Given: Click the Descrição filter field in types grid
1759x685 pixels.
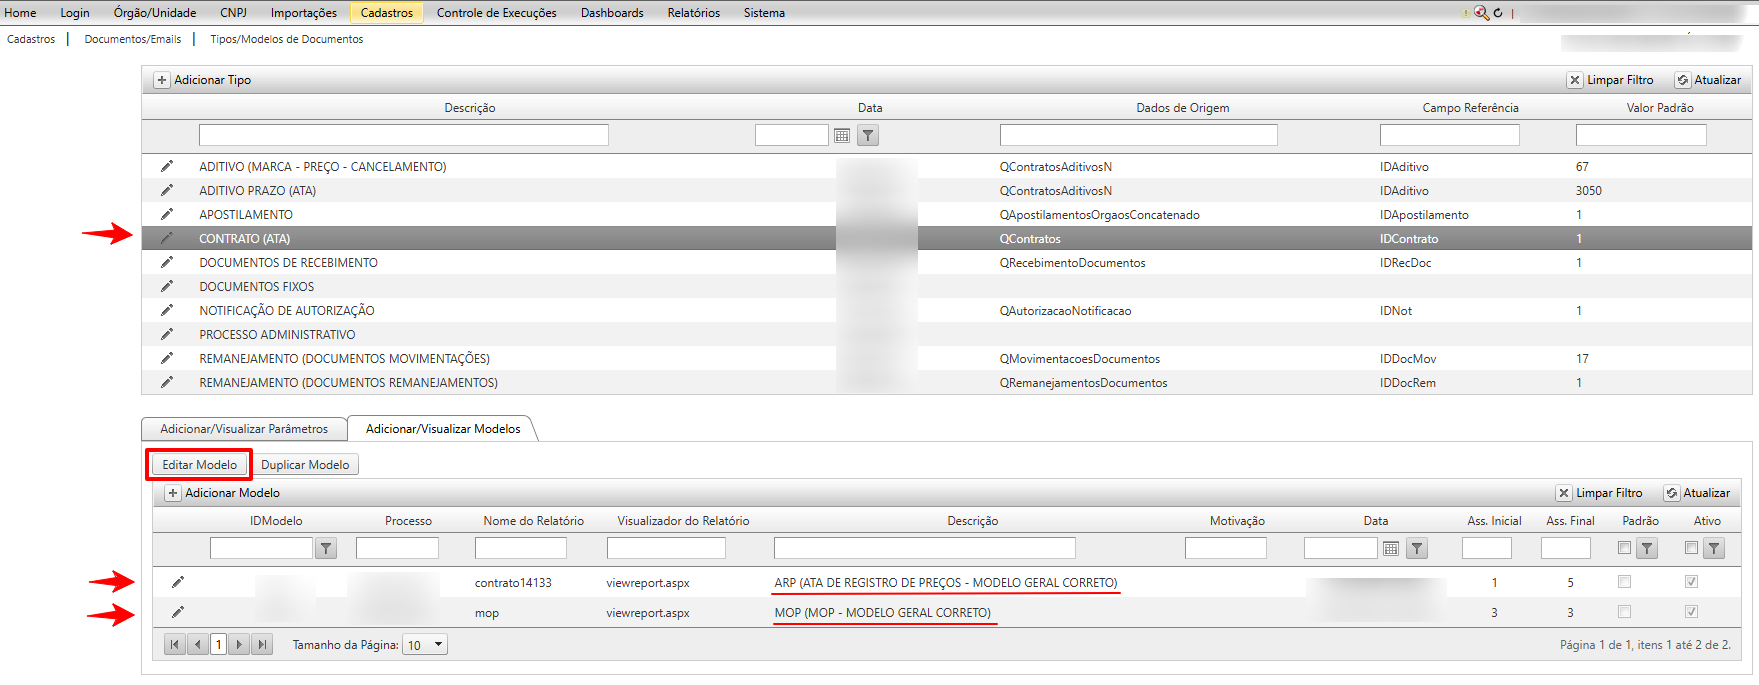Looking at the screenshot, I should tap(403, 135).
